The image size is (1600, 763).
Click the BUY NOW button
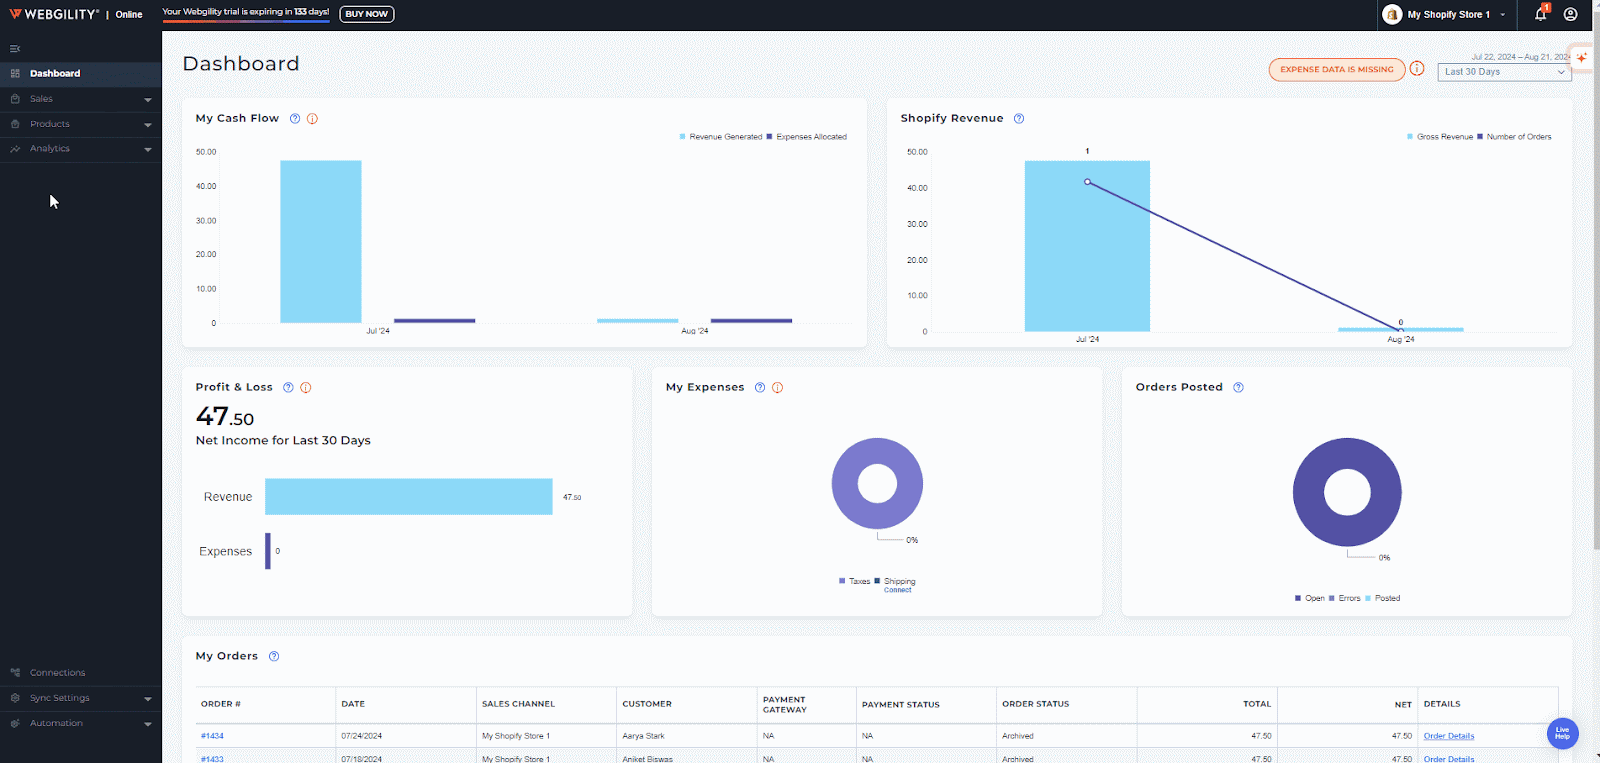coord(367,14)
